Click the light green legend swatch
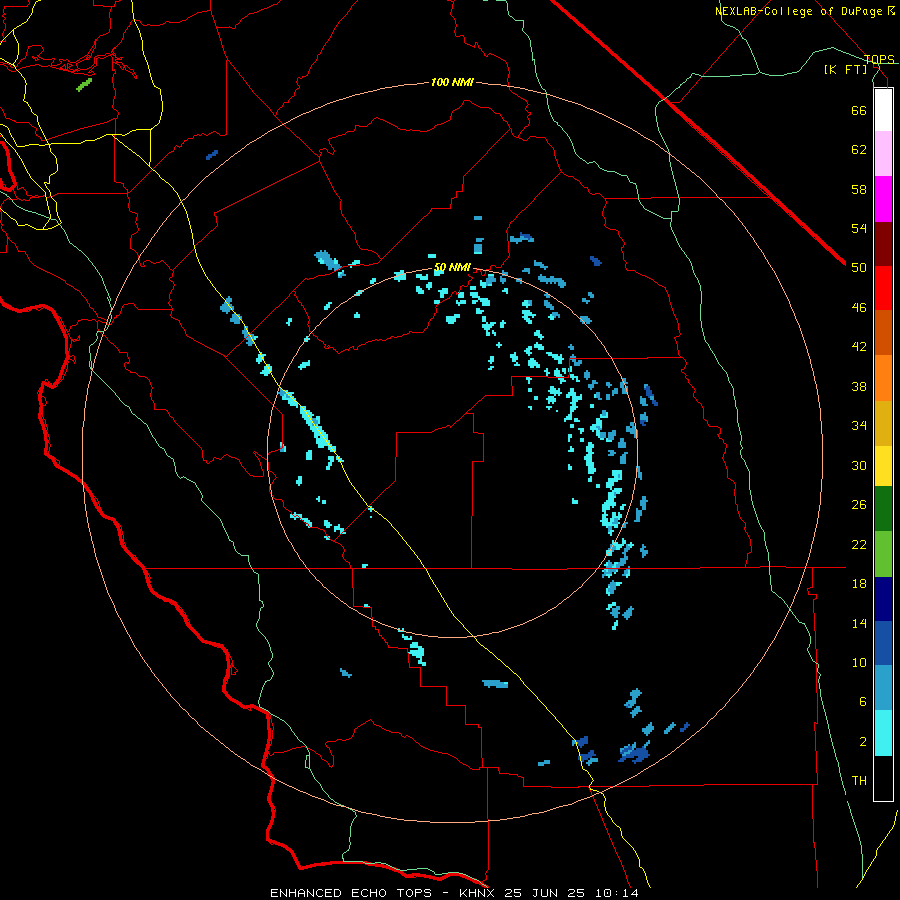The height and width of the screenshot is (900, 900). (x=883, y=554)
